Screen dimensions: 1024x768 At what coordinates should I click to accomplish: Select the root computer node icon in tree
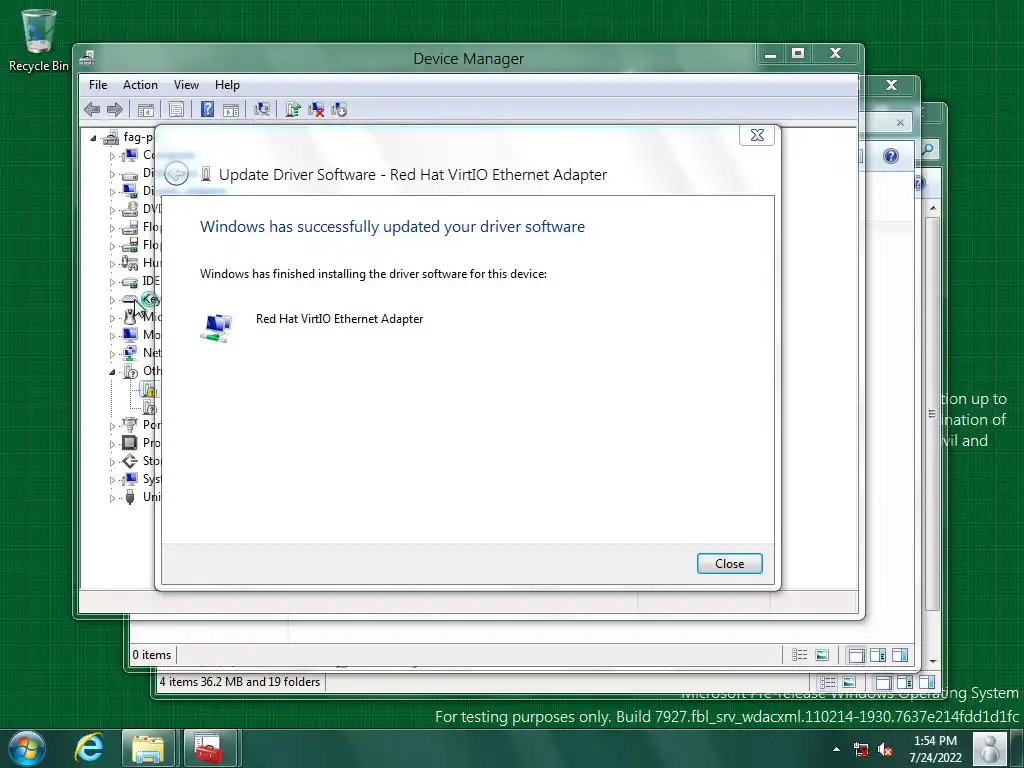tap(111, 137)
